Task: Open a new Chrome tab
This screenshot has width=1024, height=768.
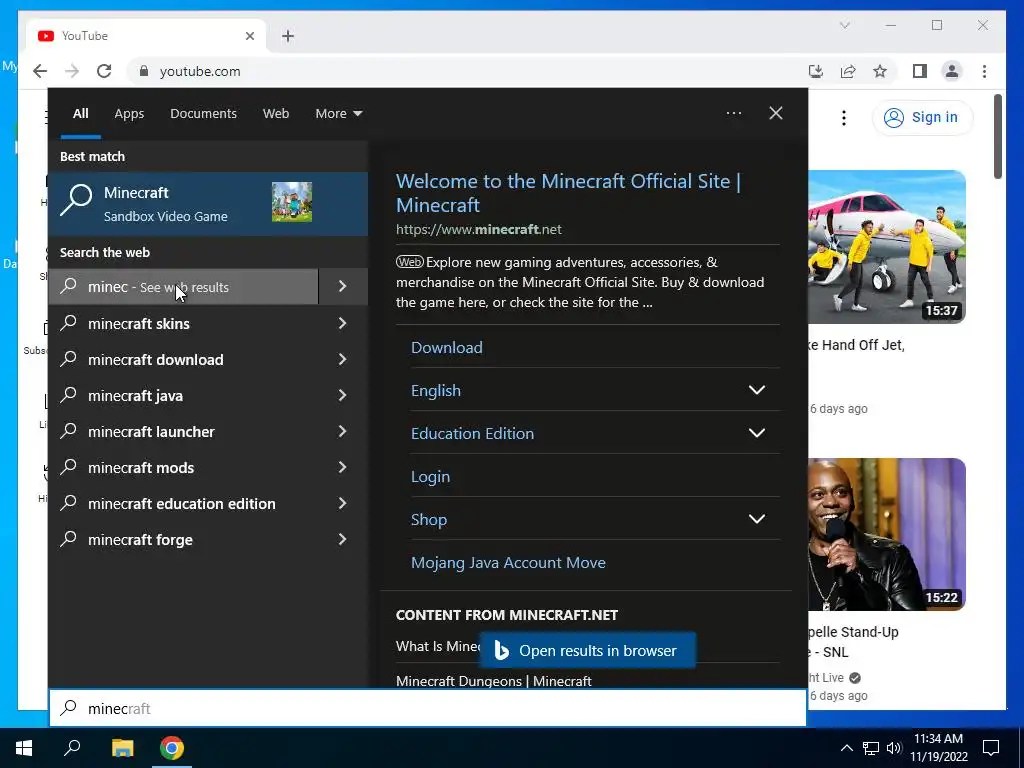Action: pos(288,36)
